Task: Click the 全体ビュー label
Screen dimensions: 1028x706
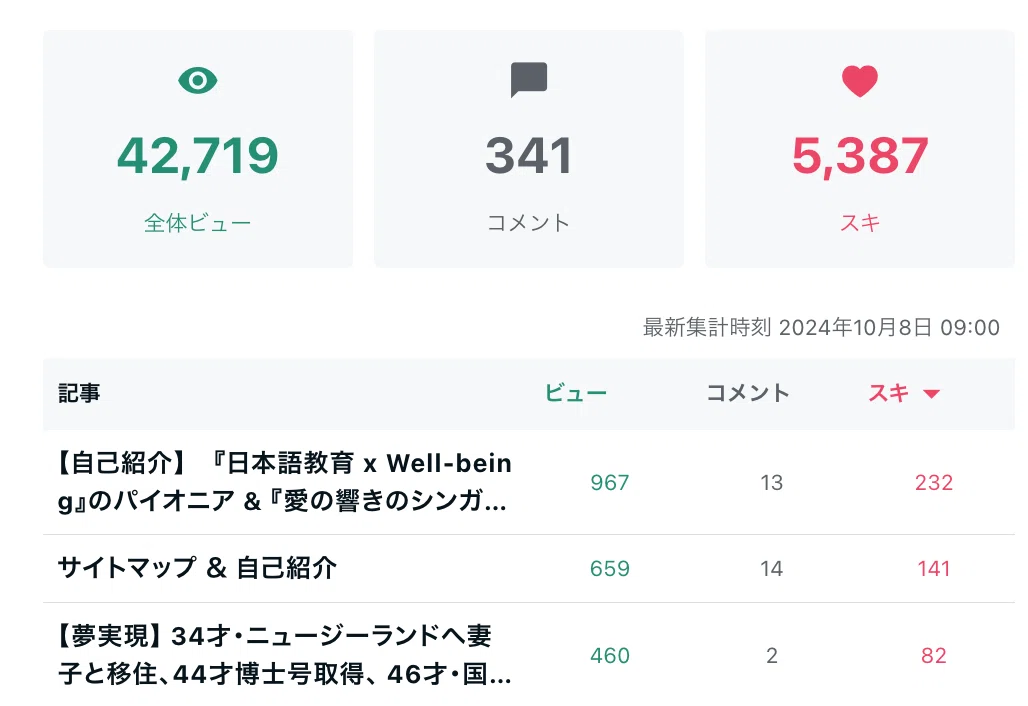Action: pyautogui.click(x=197, y=223)
